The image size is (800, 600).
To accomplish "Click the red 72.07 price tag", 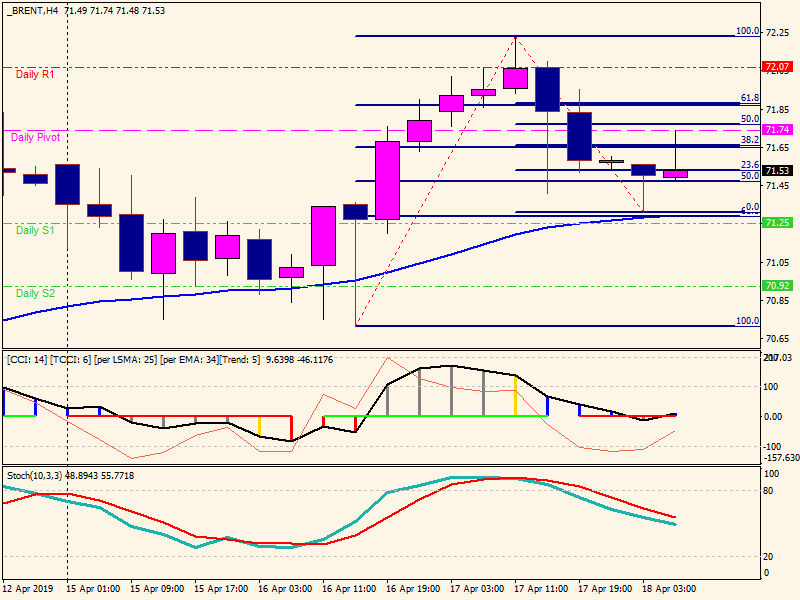I will coord(777,67).
